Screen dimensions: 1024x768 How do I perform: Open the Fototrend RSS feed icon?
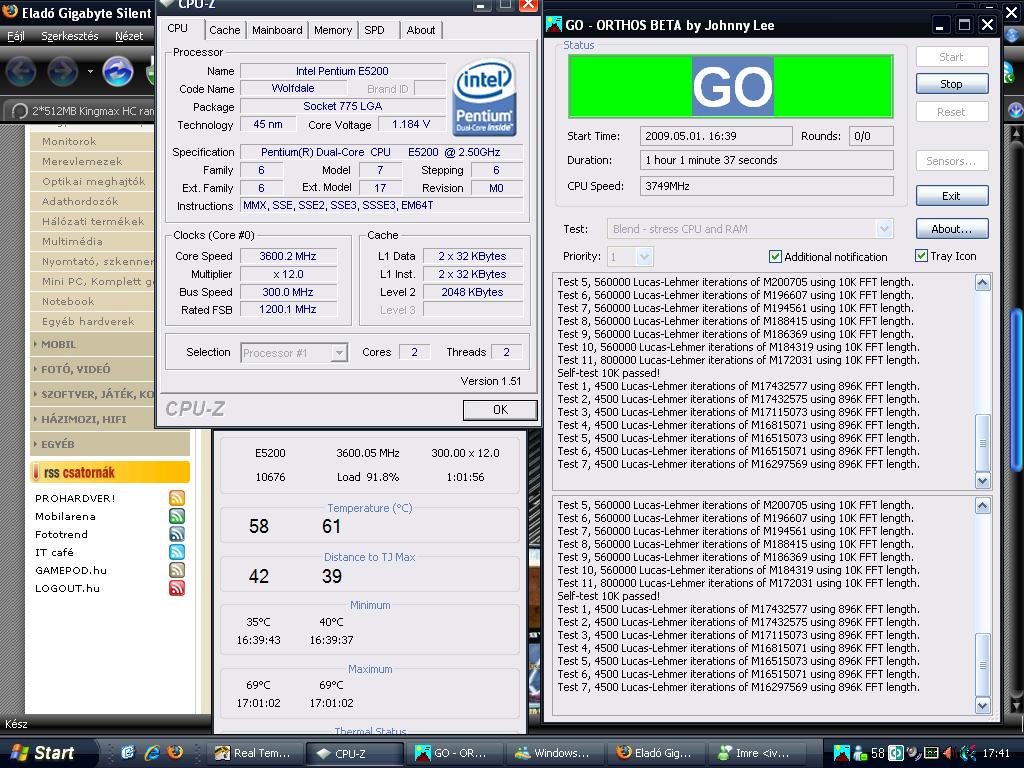(x=177, y=534)
